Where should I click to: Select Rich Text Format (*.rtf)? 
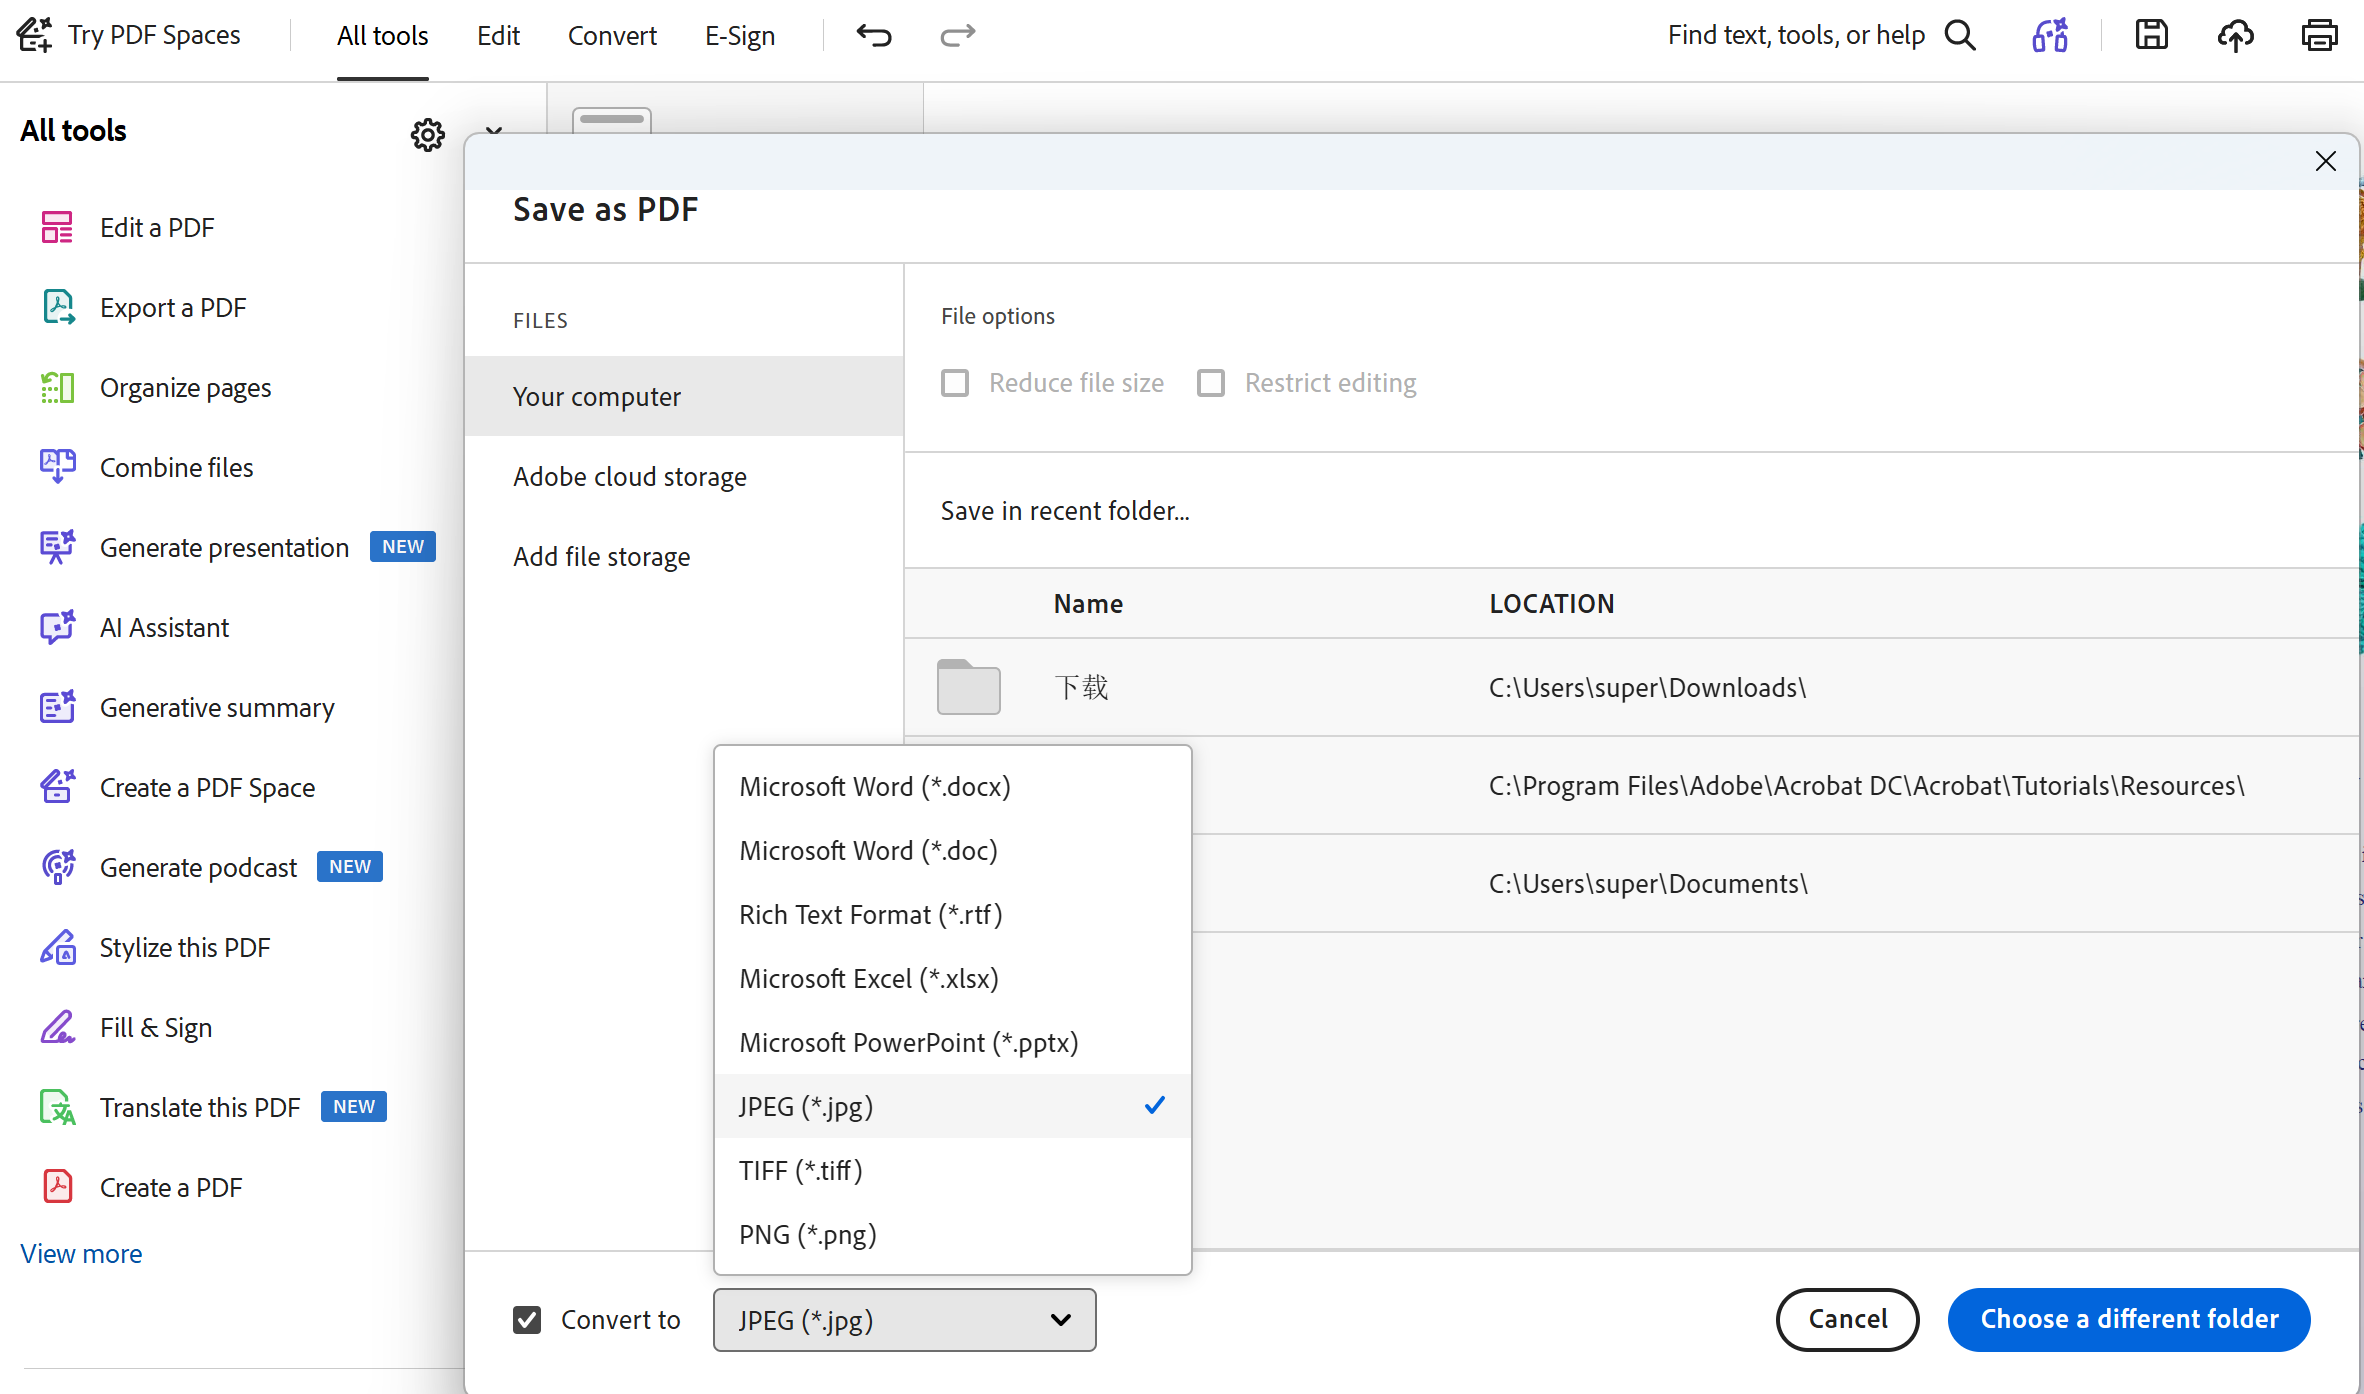[x=953, y=914]
